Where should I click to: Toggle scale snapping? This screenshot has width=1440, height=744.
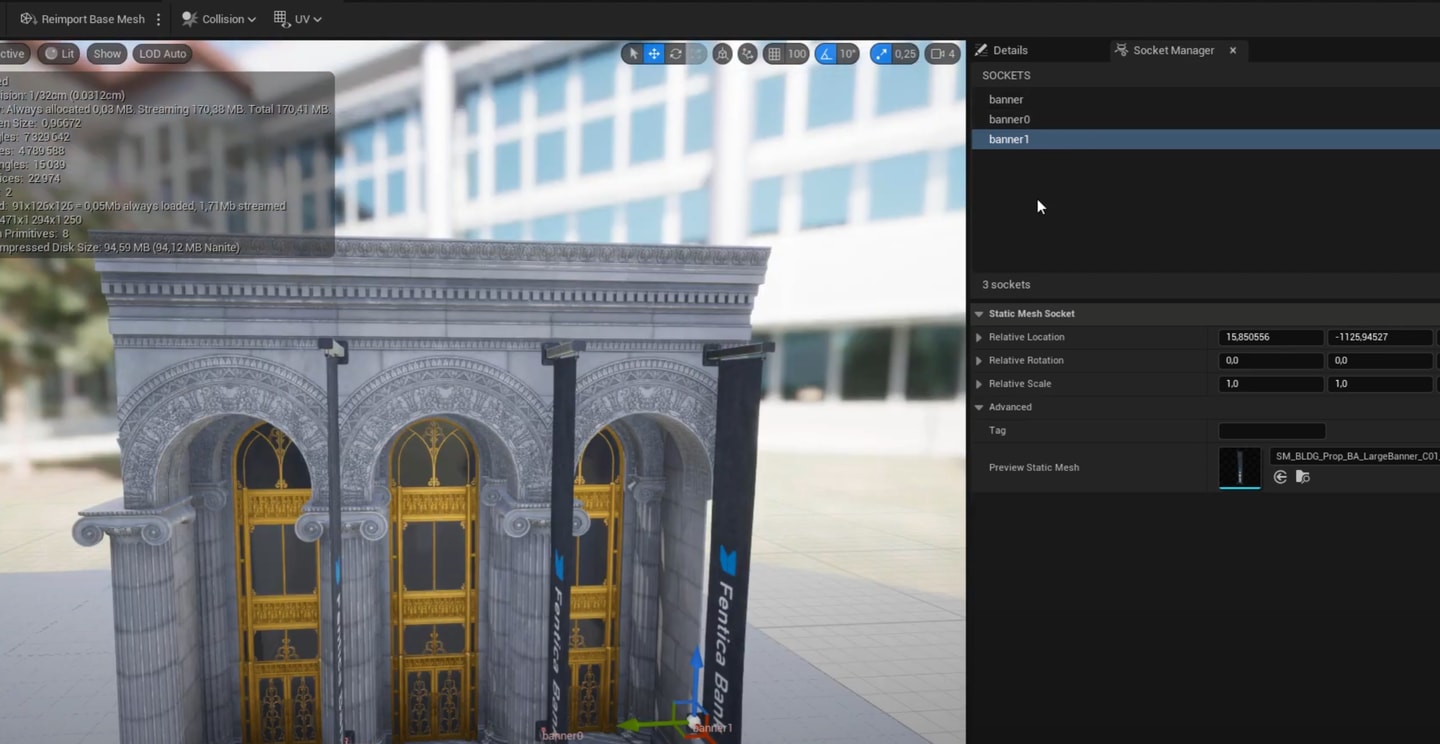(881, 54)
